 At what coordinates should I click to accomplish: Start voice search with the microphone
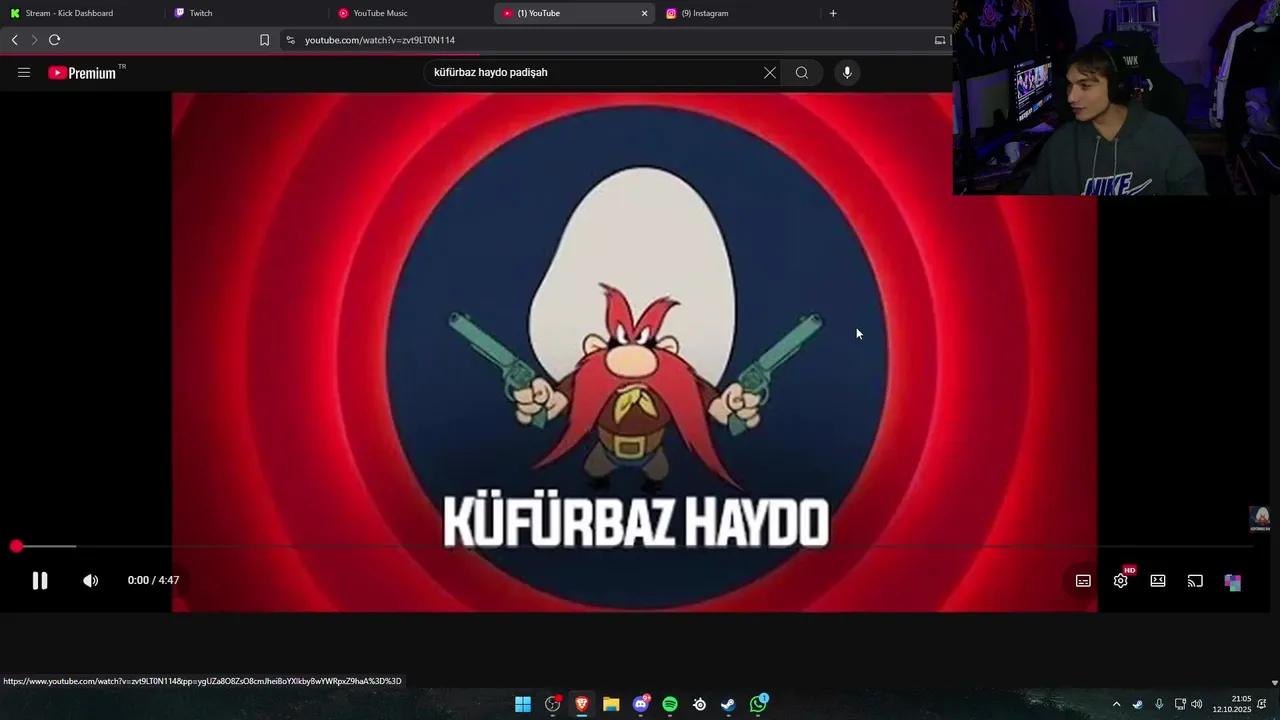[847, 72]
